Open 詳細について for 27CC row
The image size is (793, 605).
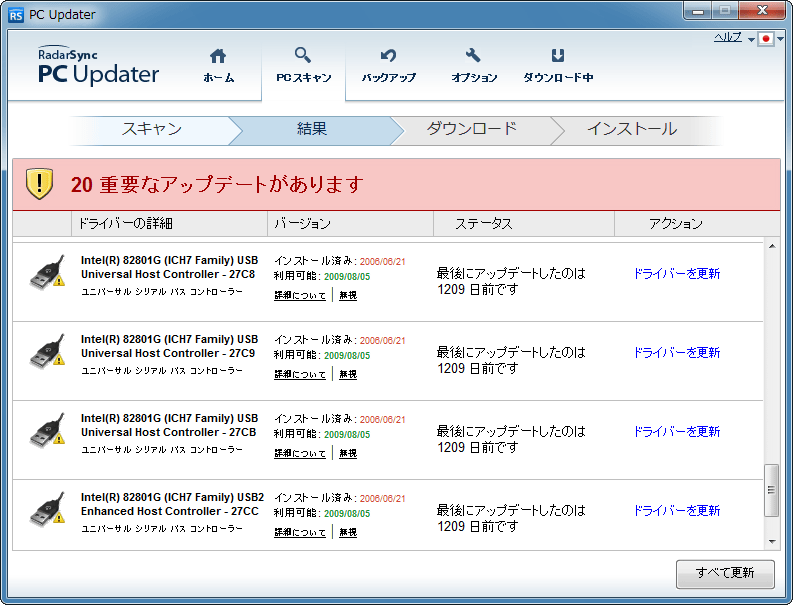pos(300,532)
